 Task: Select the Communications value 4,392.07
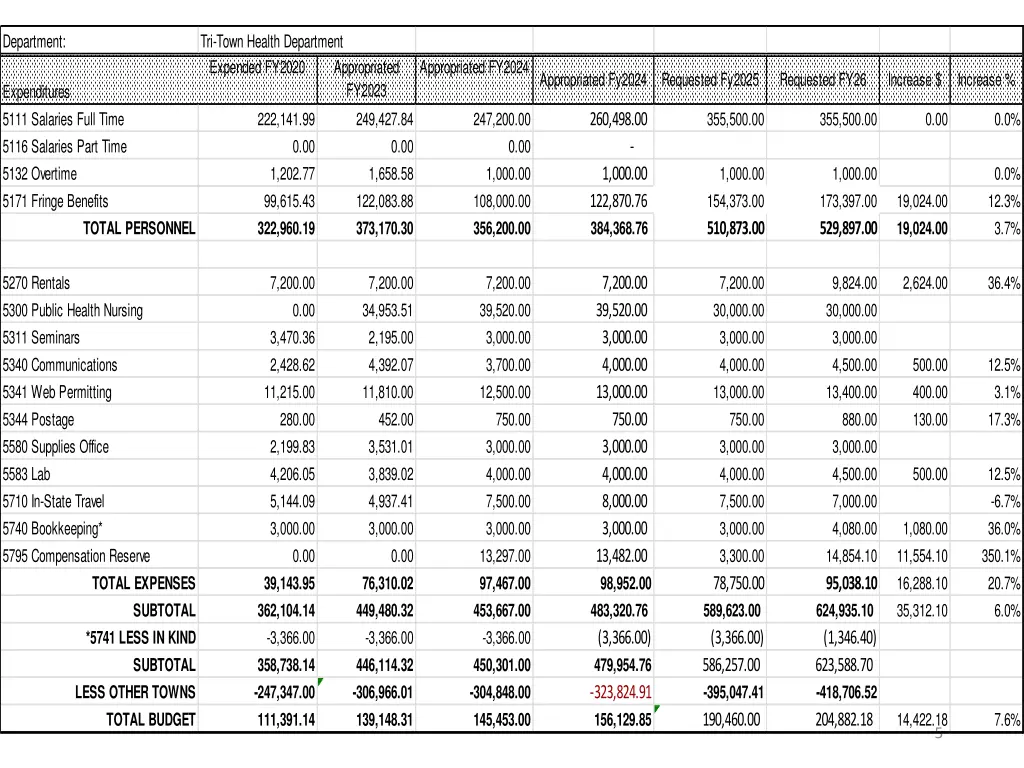[x=391, y=365]
